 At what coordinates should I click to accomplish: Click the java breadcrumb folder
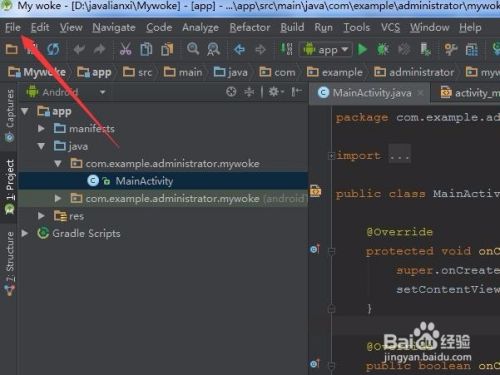pos(231,72)
